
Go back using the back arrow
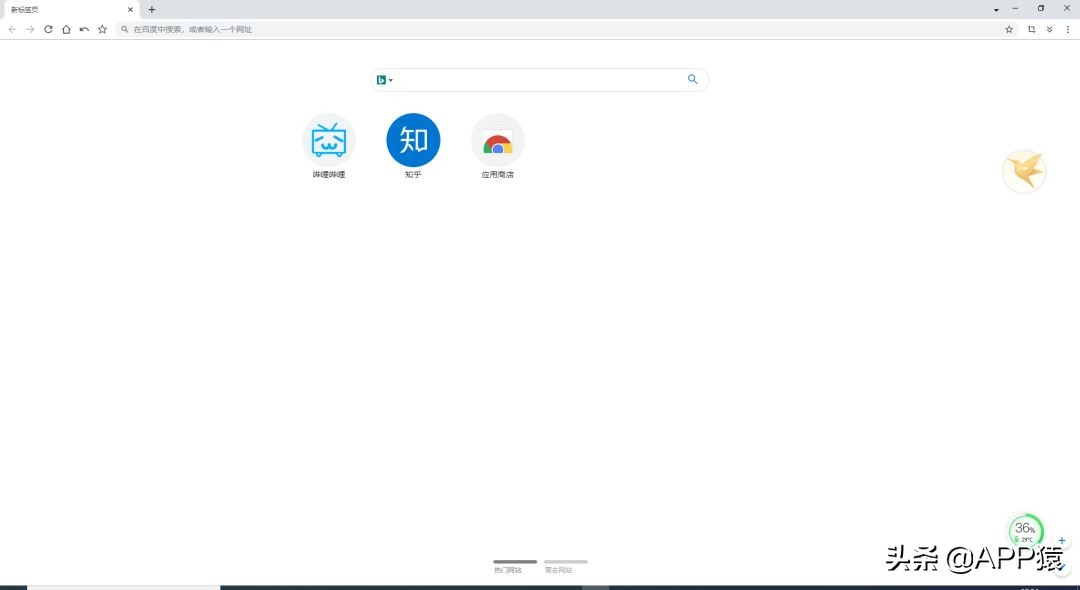(x=12, y=30)
